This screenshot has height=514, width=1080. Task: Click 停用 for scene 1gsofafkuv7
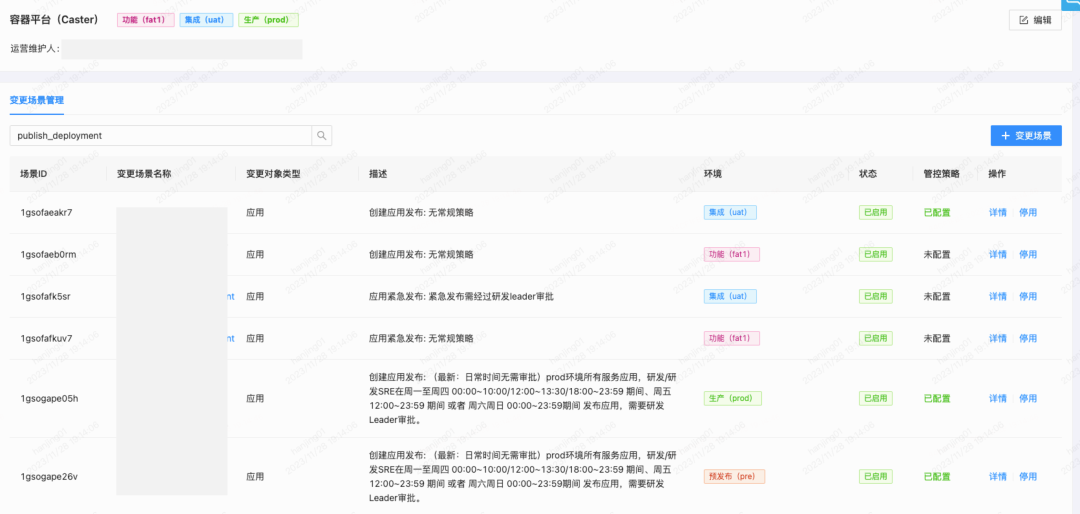pyautogui.click(x=1028, y=339)
